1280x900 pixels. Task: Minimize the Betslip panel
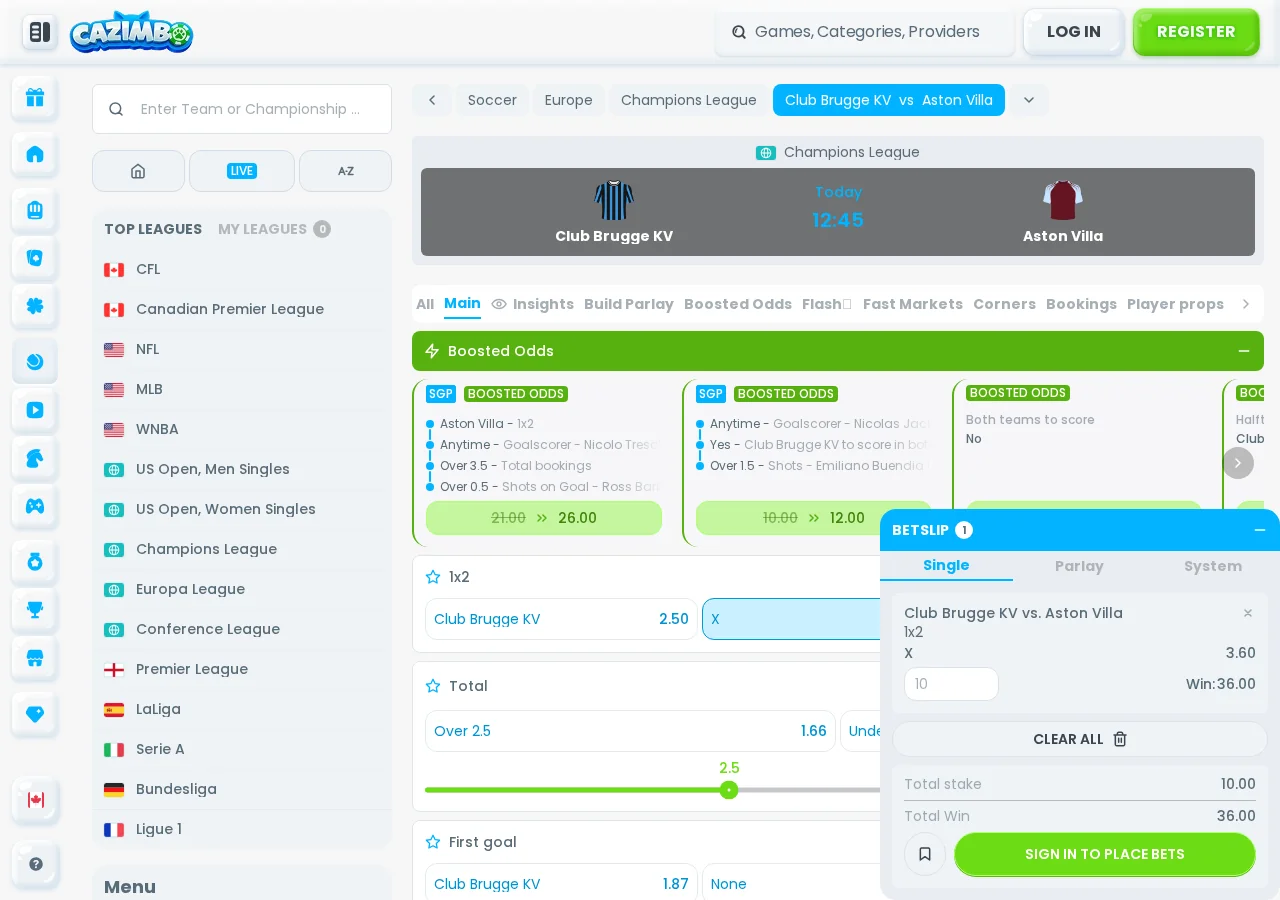(x=1260, y=530)
